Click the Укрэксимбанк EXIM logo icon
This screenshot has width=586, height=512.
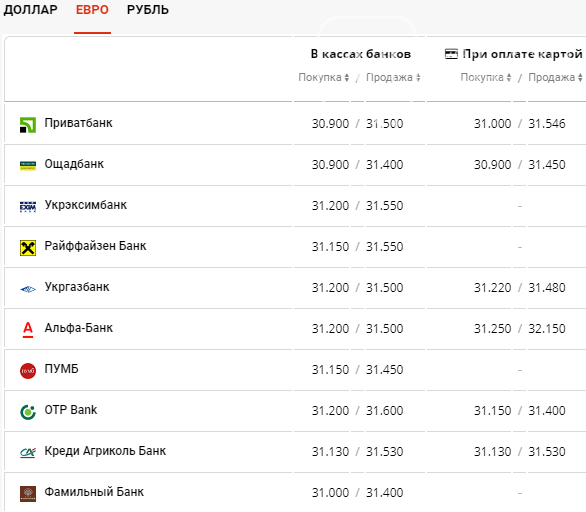coord(28,207)
